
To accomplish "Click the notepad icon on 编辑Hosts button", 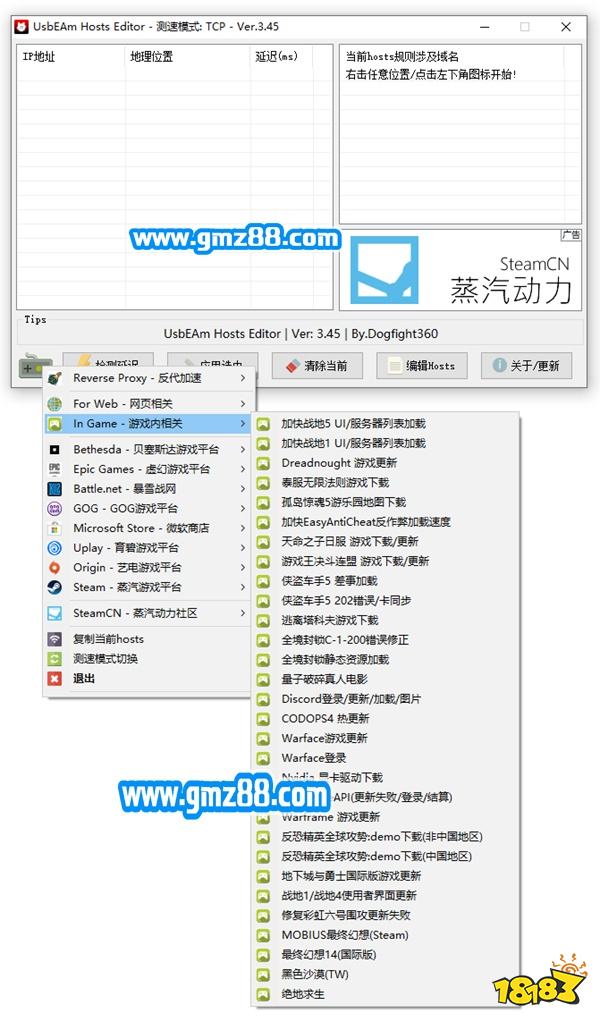I will click(395, 366).
